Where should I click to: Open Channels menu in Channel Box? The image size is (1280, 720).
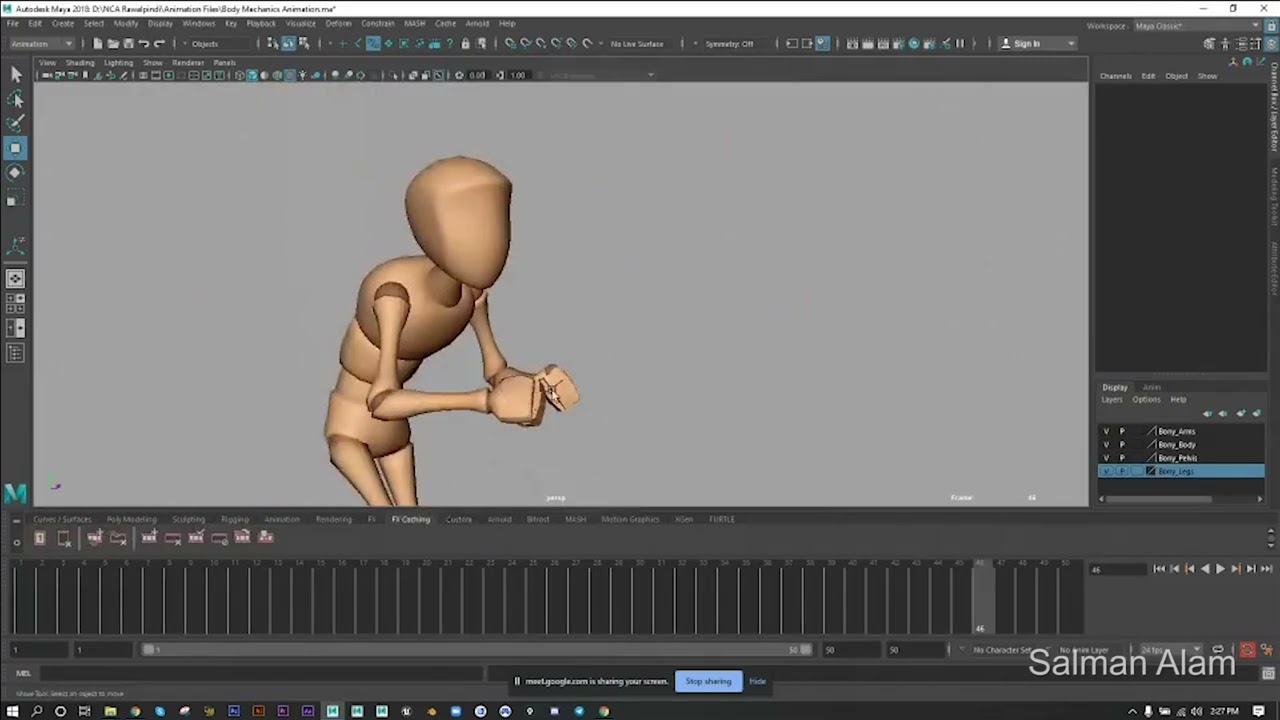(x=1115, y=76)
